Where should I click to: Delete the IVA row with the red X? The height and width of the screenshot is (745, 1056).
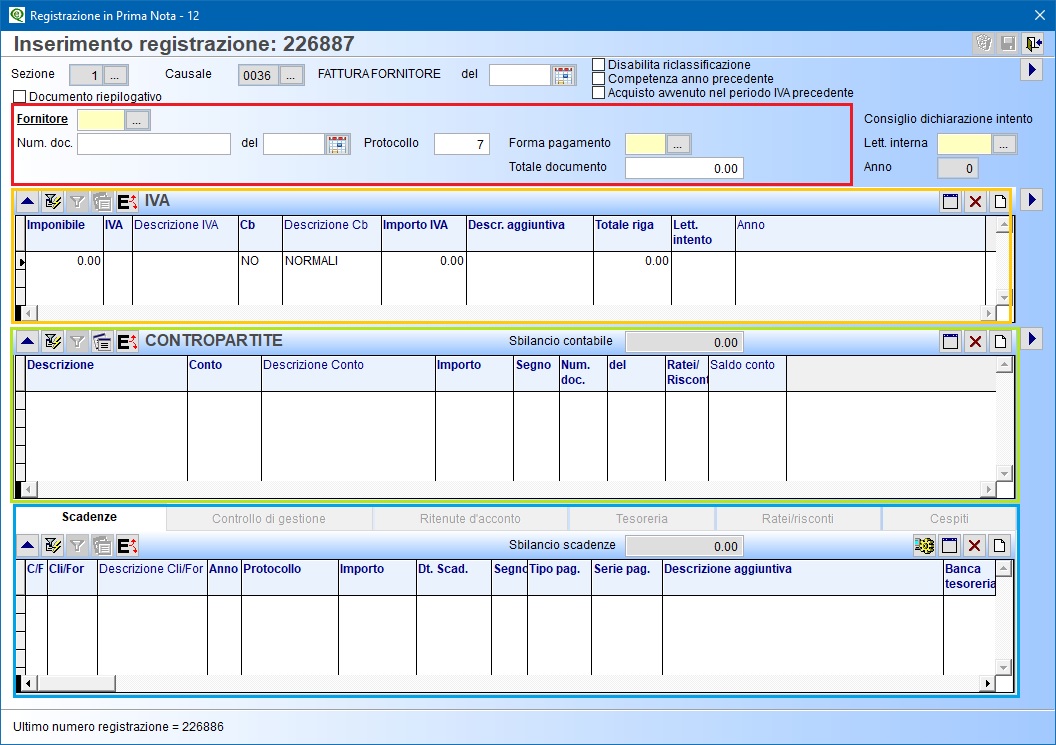(975, 201)
